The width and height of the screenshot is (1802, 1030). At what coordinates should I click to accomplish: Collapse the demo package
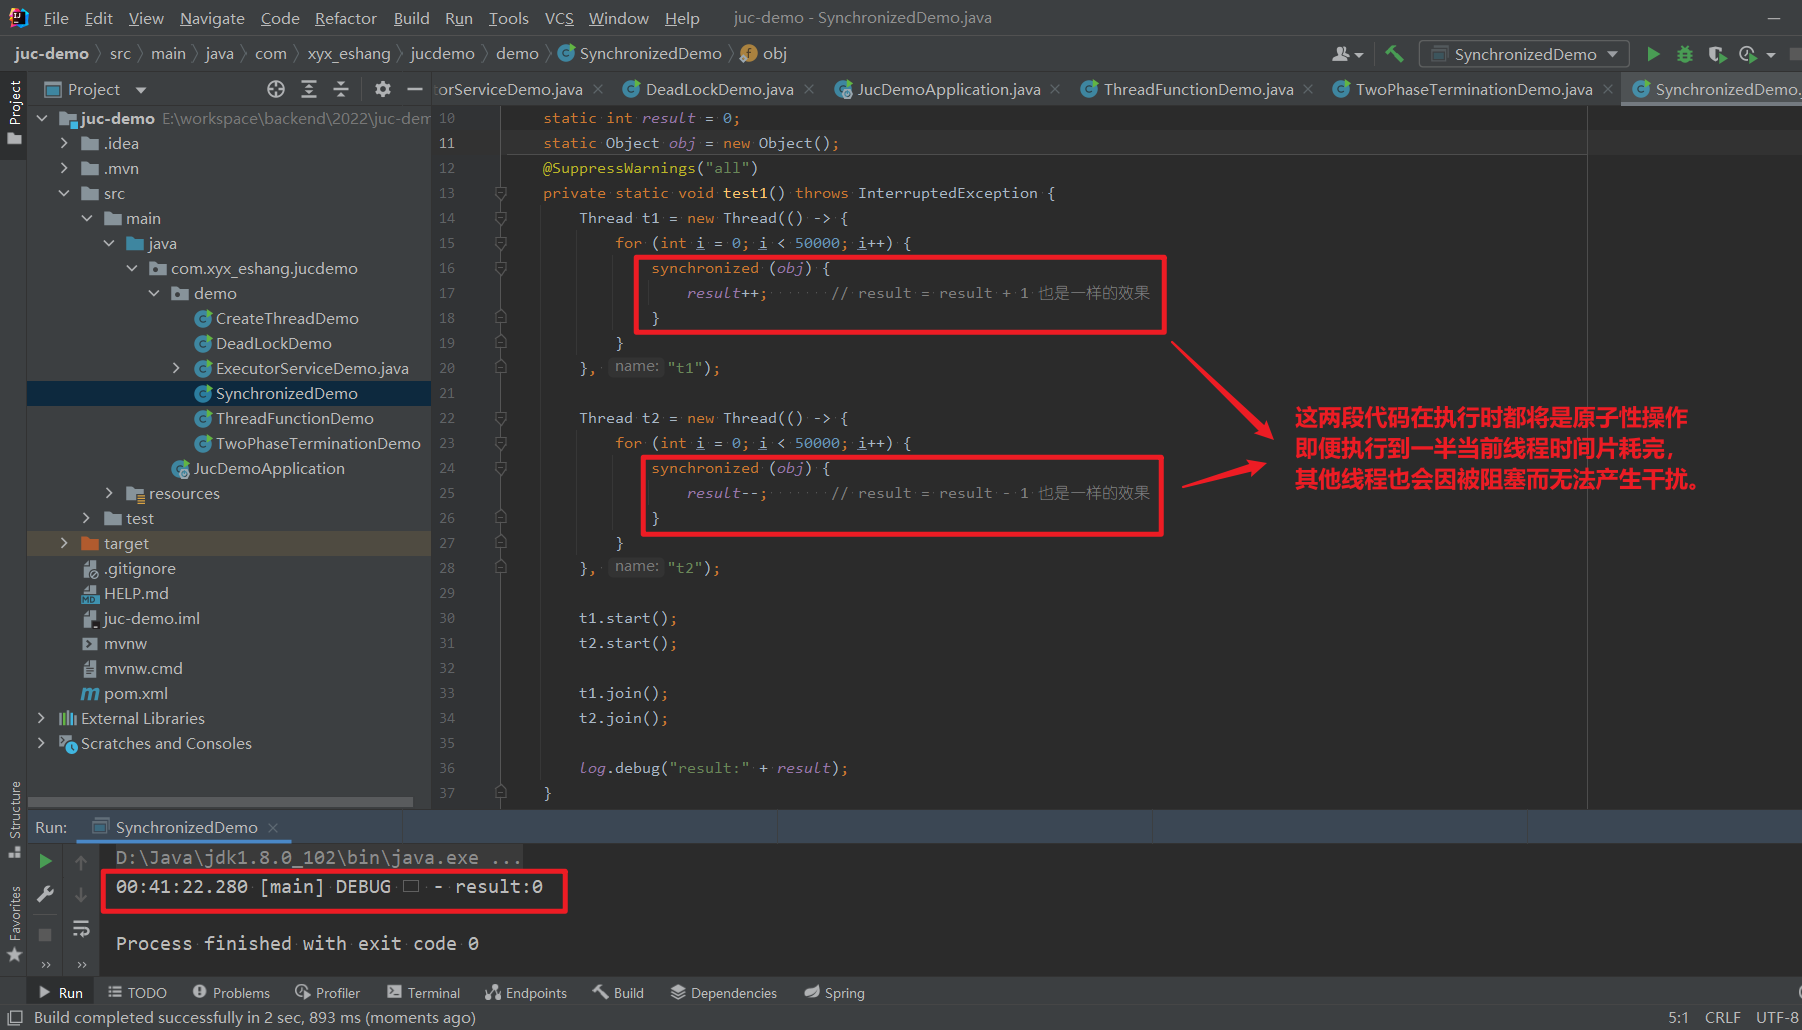tap(154, 293)
